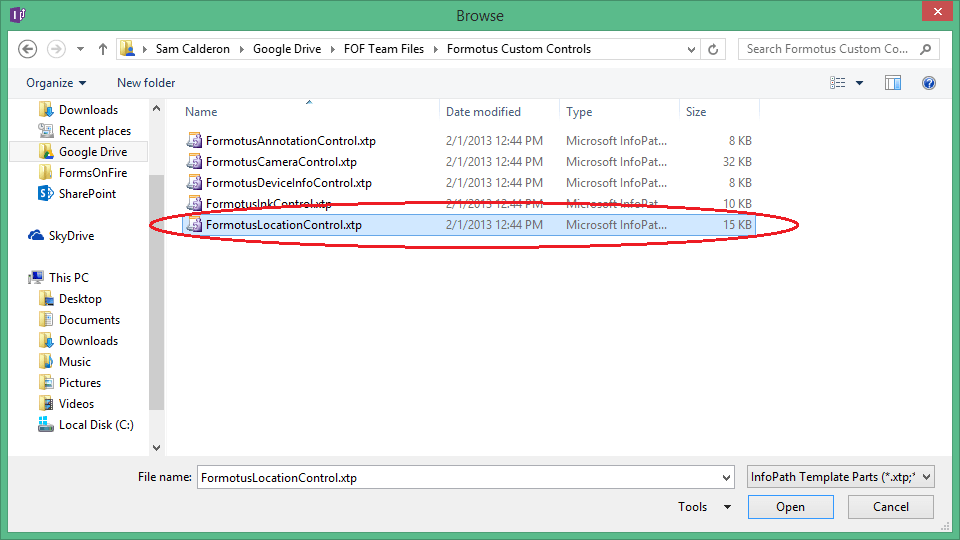
Task: Click the Cancel button
Action: point(891,507)
